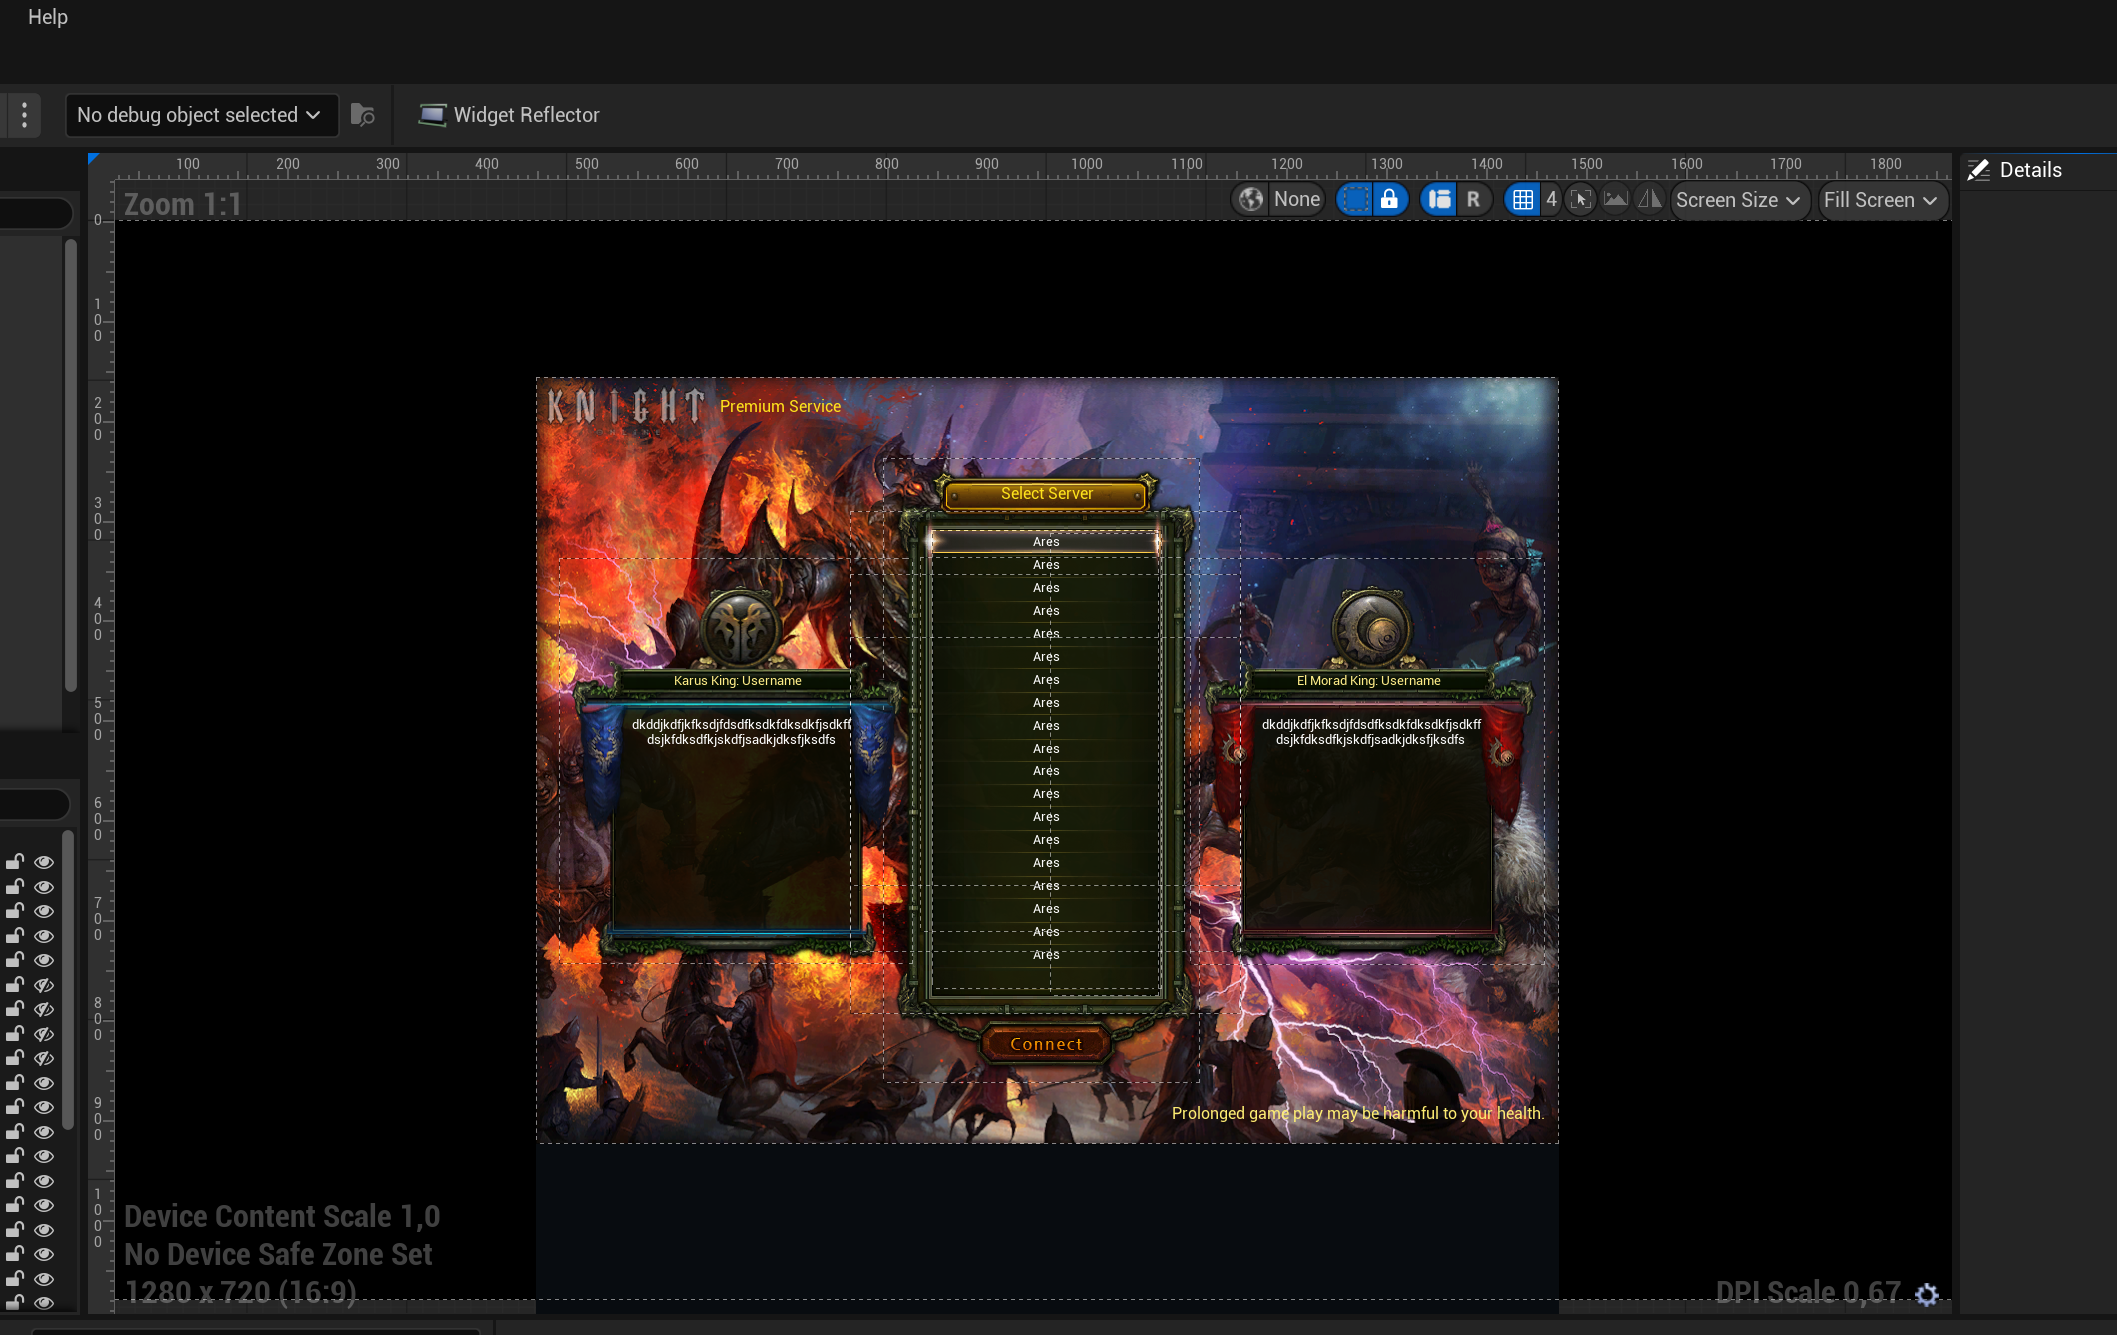Open the Screen Size dropdown
The width and height of the screenshot is (2117, 1335).
1739,200
